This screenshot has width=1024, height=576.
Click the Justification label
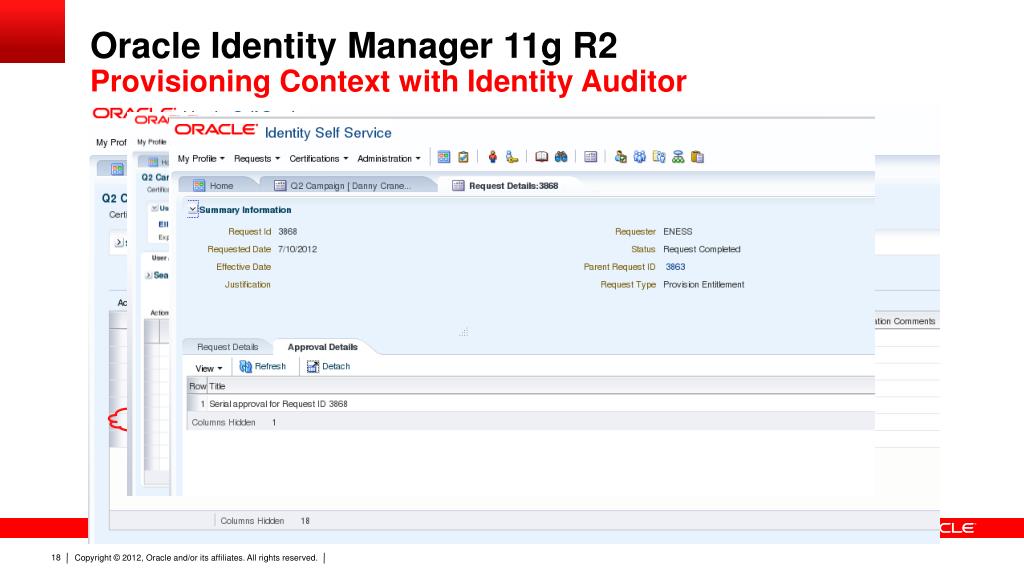pyautogui.click(x=248, y=284)
